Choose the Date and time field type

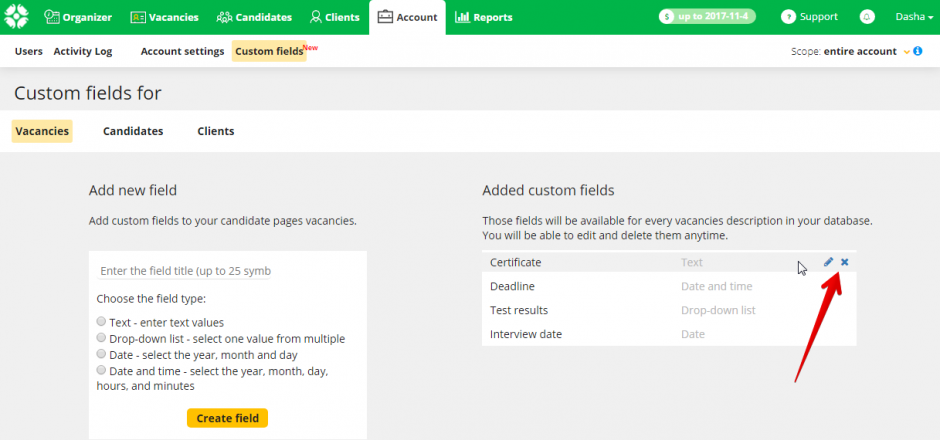(101, 370)
